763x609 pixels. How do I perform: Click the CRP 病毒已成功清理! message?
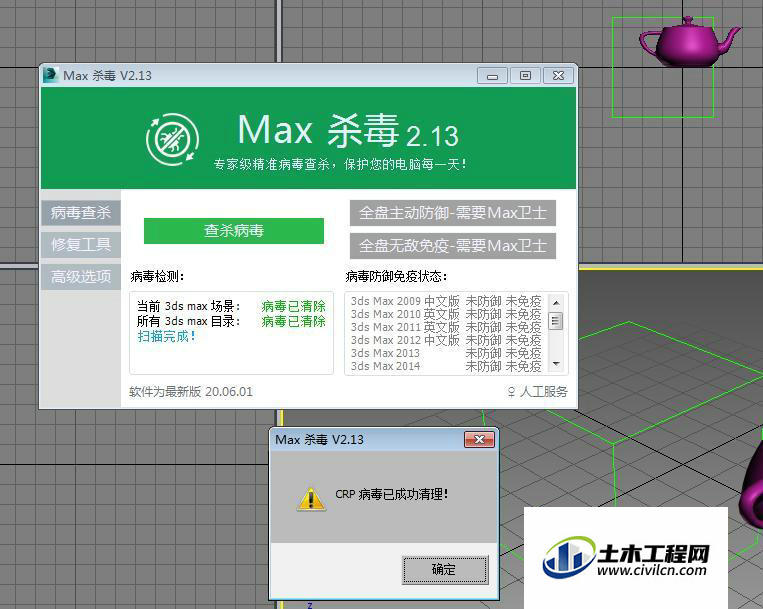pos(392,494)
